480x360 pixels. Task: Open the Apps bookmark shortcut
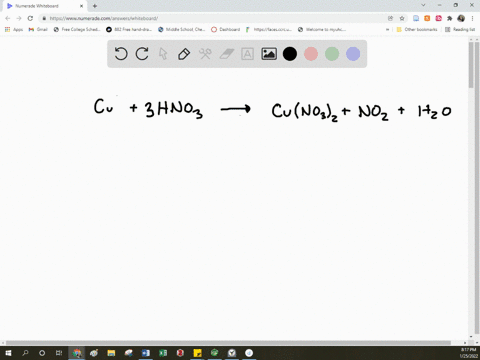(x=14, y=29)
